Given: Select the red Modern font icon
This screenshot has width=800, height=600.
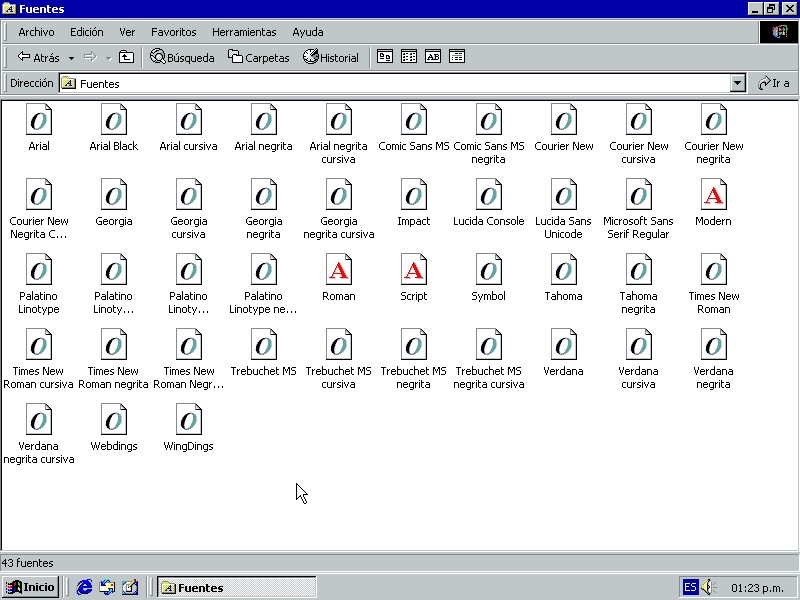Looking at the screenshot, I should point(714,194).
